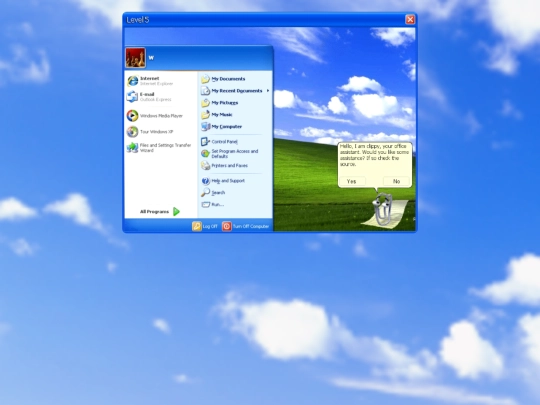Choose the Help and Support text entry
Viewport: 540px width, 405px height.
tap(228, 181)
